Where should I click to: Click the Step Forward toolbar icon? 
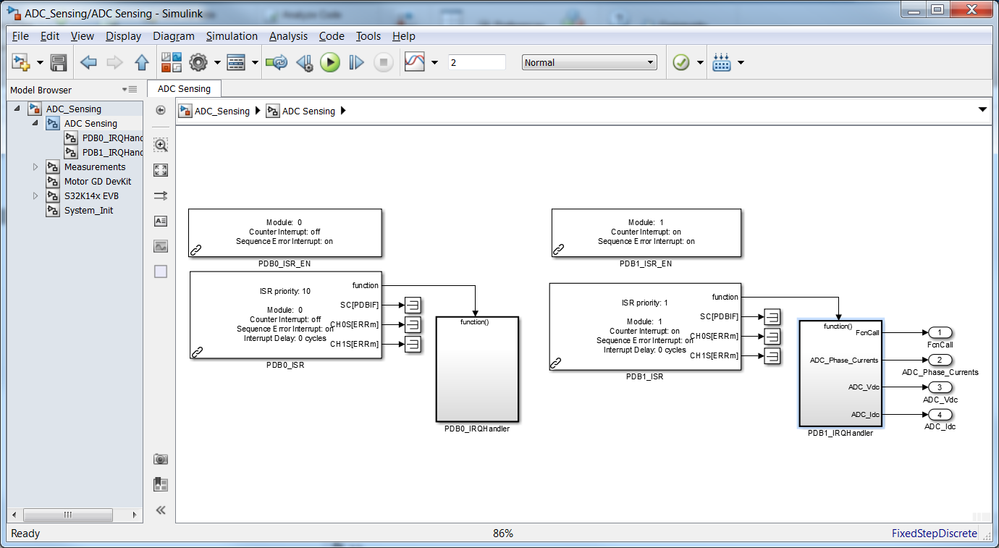(x=357, y=62)
